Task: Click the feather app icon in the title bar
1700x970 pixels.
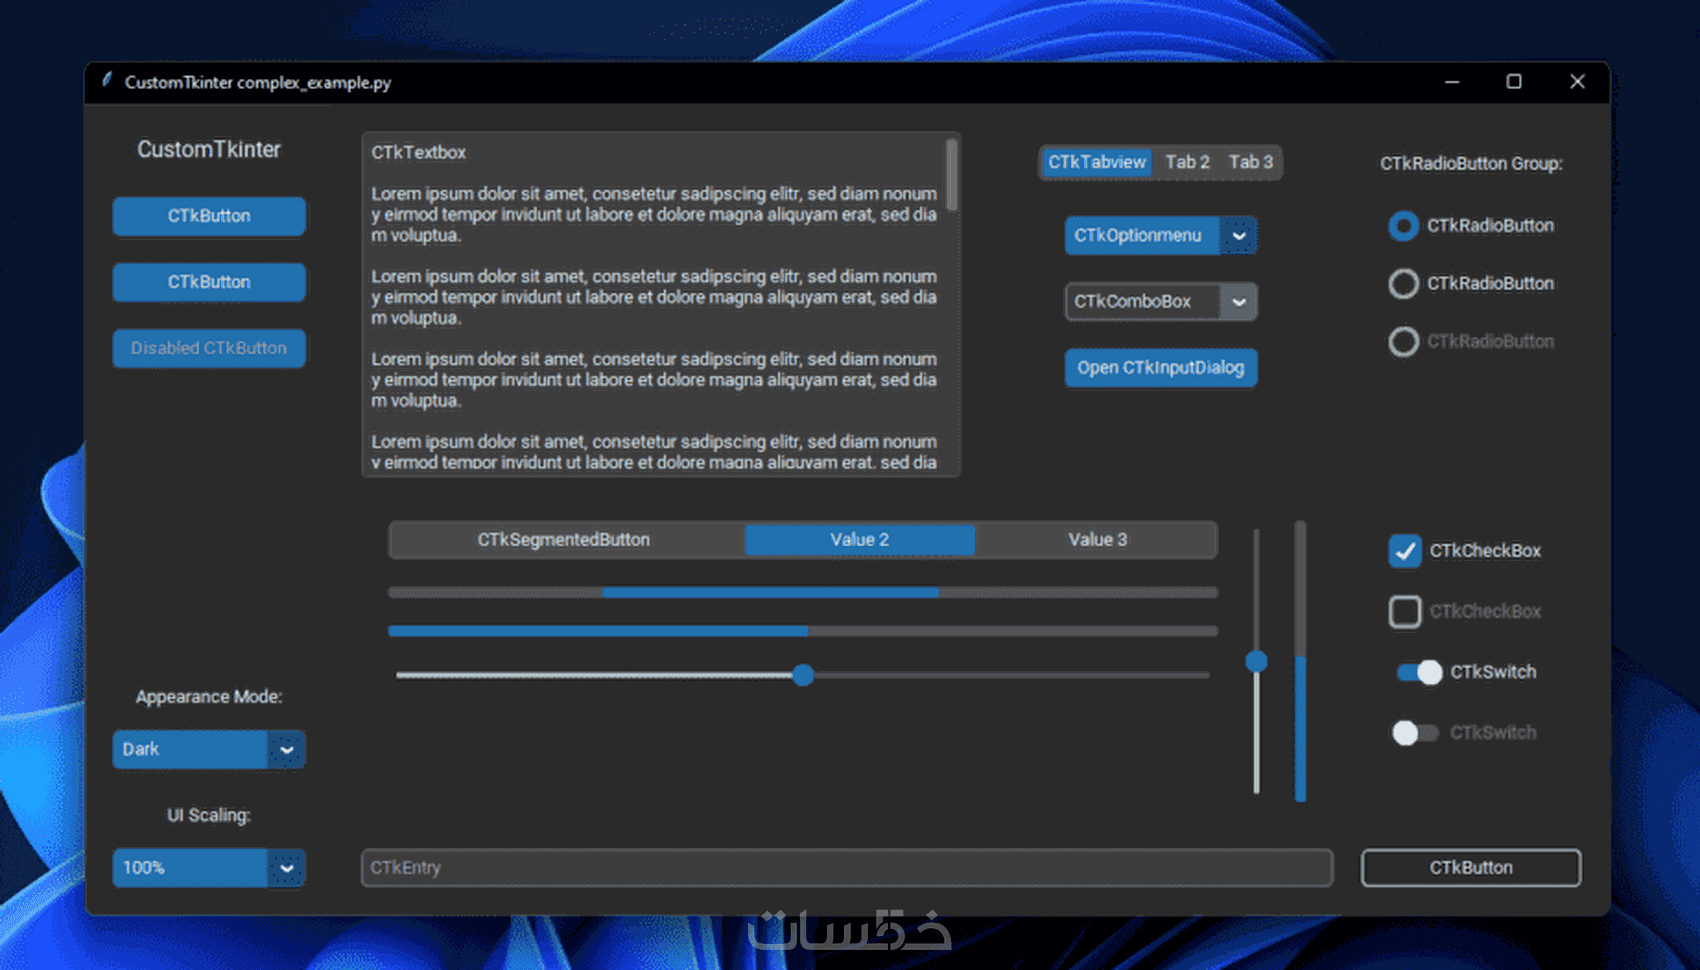Action: point(106,81)
